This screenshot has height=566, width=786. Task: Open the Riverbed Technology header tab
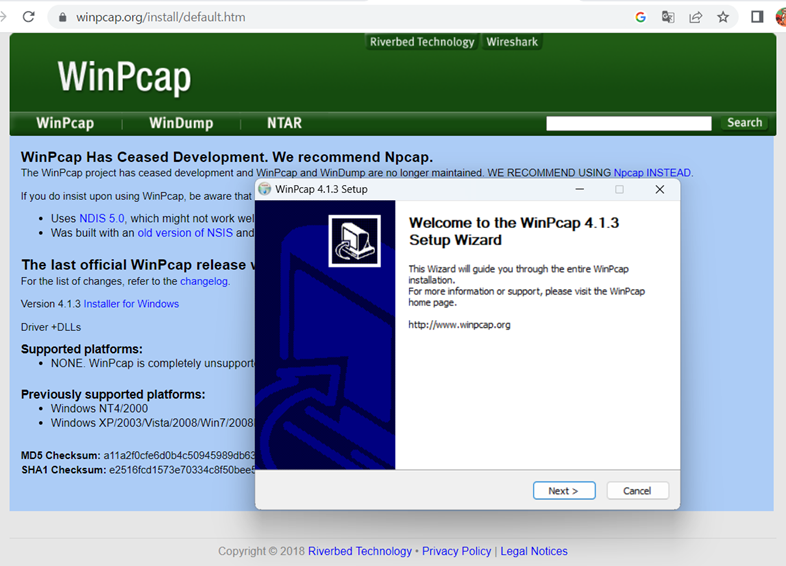tap(422, 42)
